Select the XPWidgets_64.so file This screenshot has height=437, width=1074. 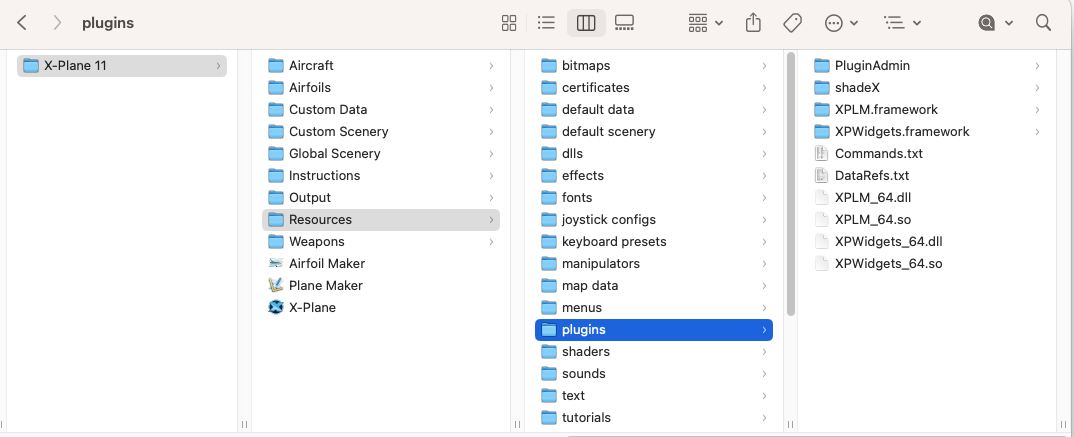pyautogui.click(x=927, y=264)
